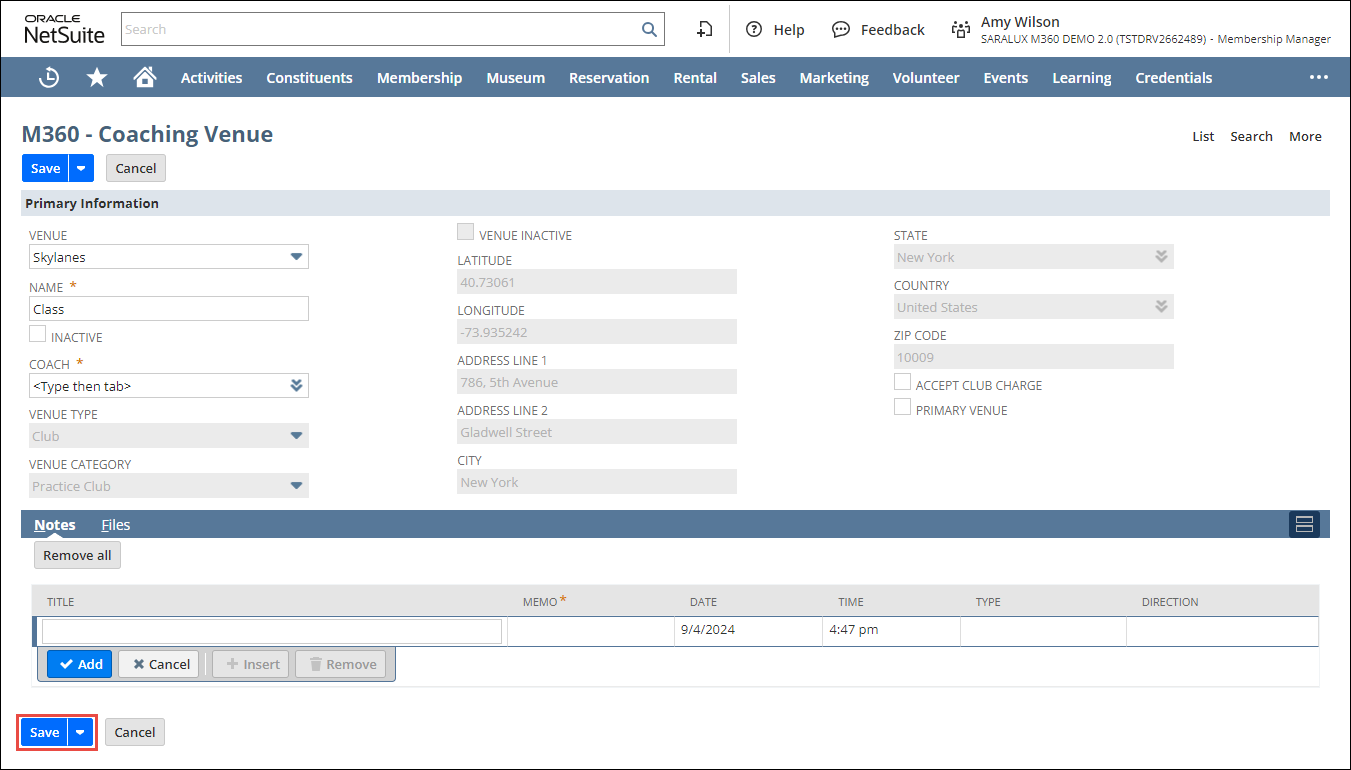
Task: Check the Inactive checkbox under Name
Action: pos(38,335)
